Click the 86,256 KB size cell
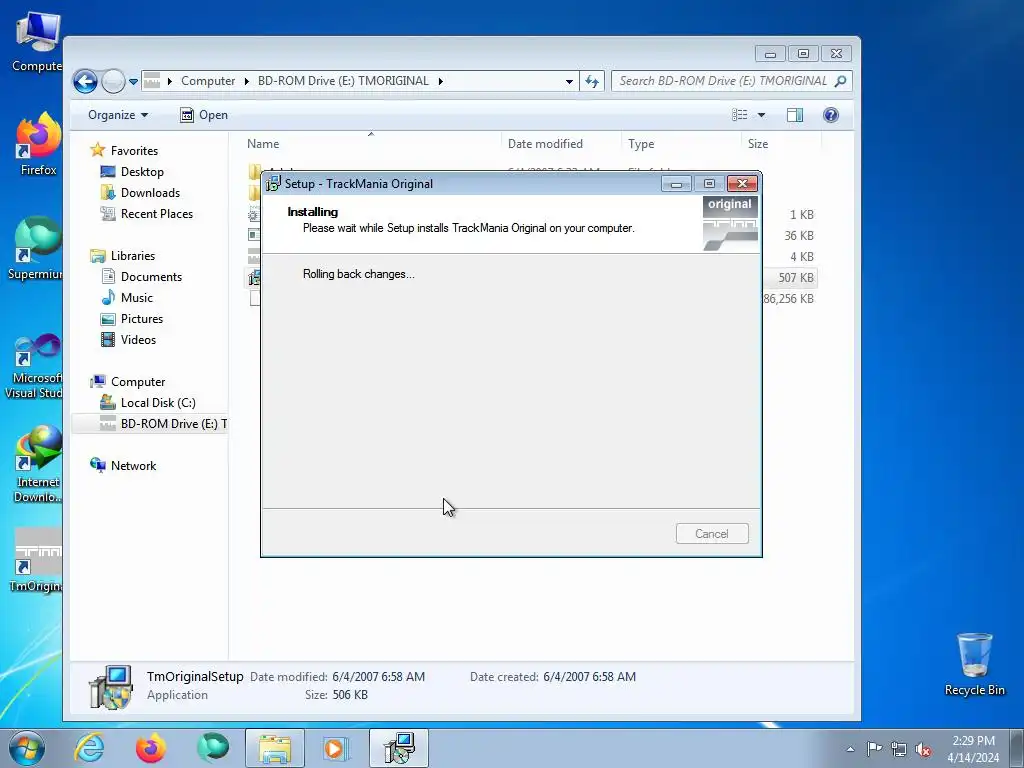 (x=788, y=298)
